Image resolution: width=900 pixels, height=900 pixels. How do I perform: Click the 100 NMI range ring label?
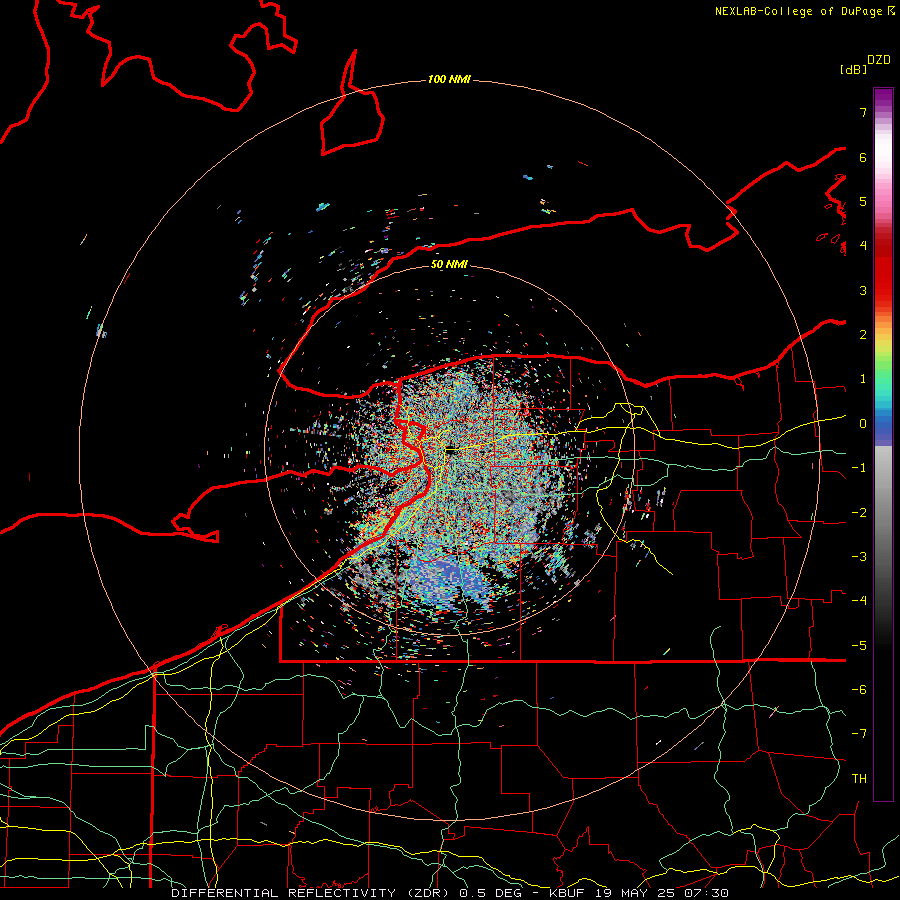[x=449, y=79]
